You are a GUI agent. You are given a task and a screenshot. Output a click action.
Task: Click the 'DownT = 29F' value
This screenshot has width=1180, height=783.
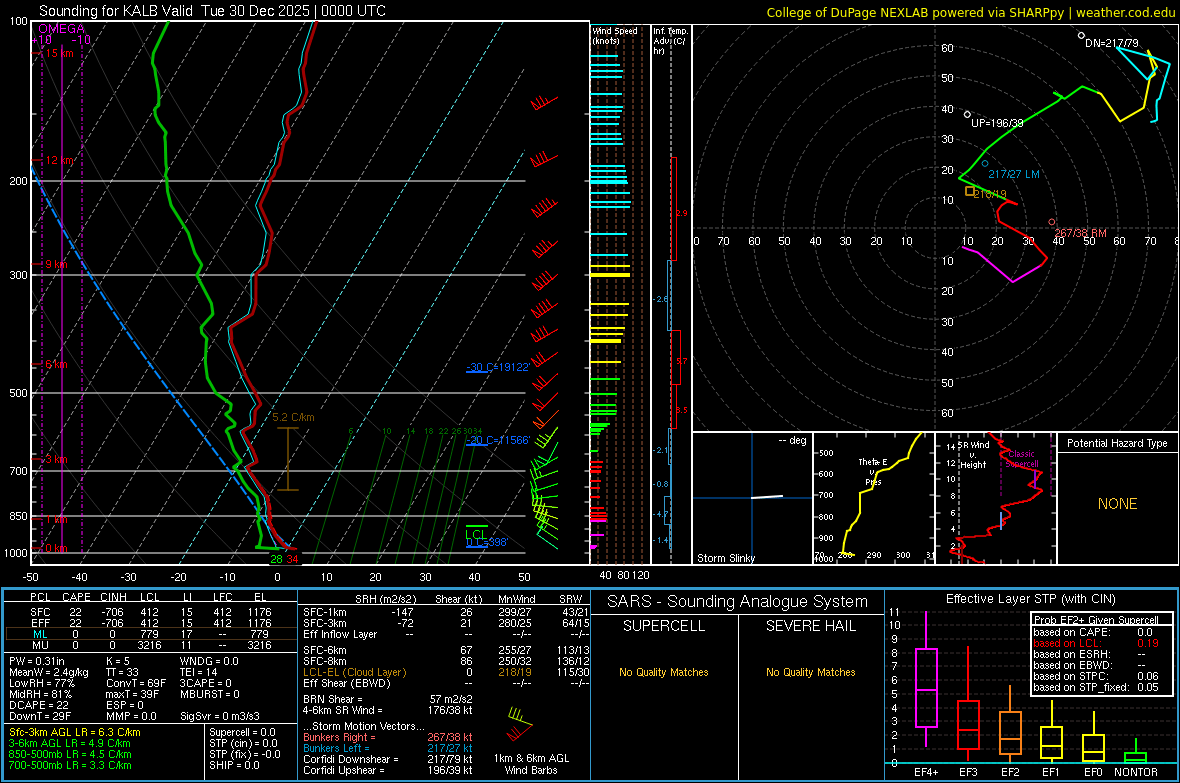pos(40,717)
